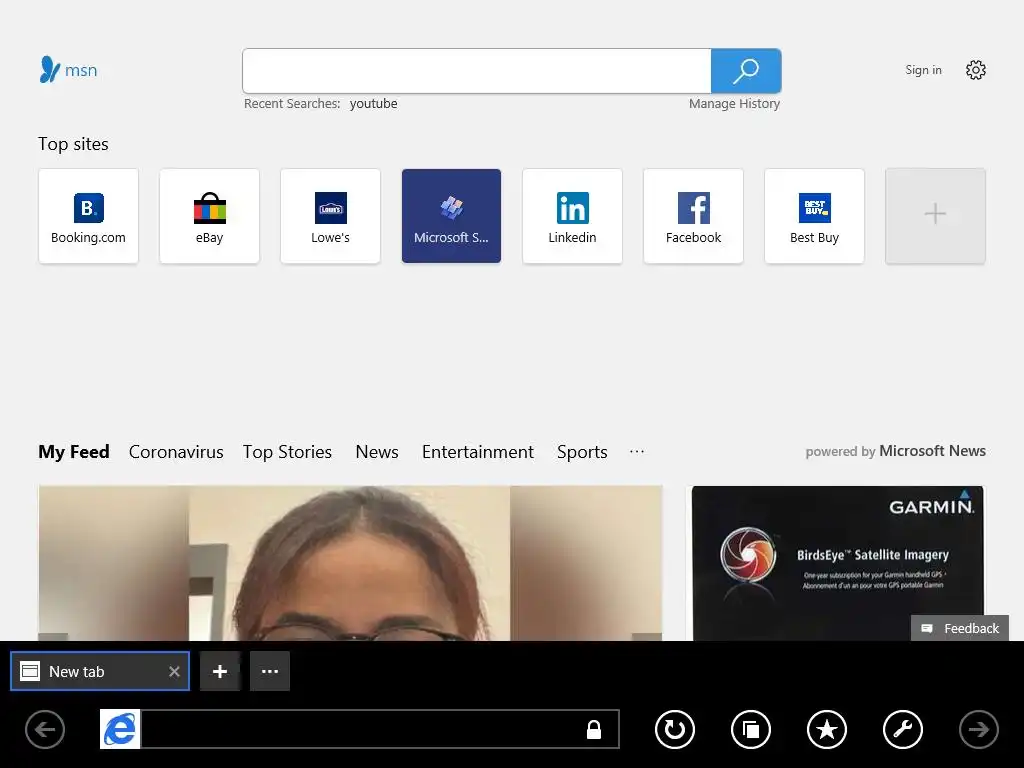Viewport: 1024px width, 768px height.
Task: Click the "Top sites" heading text
Action: (73, 144)
